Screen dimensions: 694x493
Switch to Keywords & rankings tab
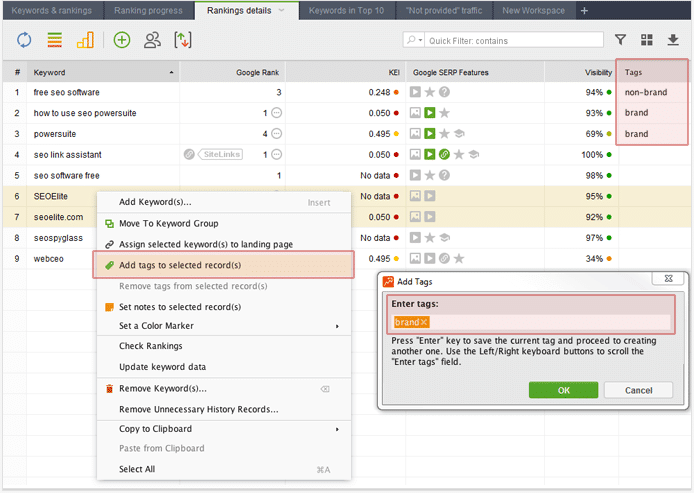(52, 11)
